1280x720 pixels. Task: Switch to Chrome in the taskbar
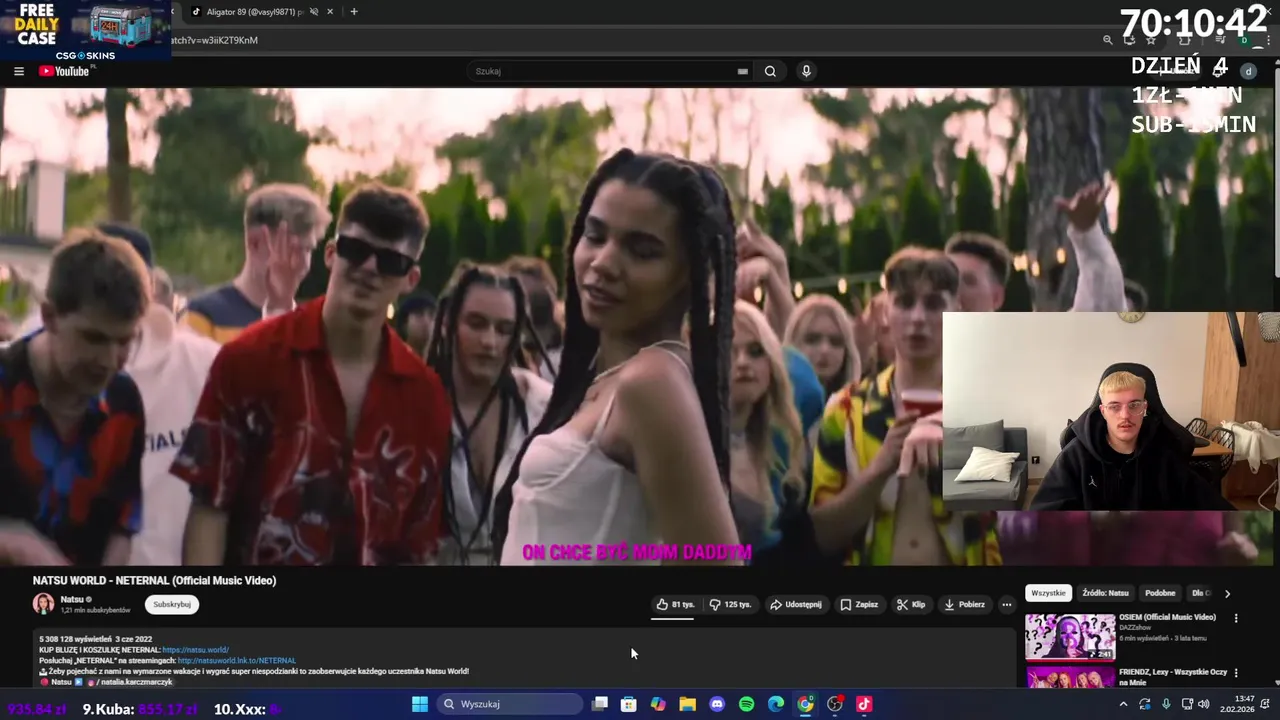805,704
